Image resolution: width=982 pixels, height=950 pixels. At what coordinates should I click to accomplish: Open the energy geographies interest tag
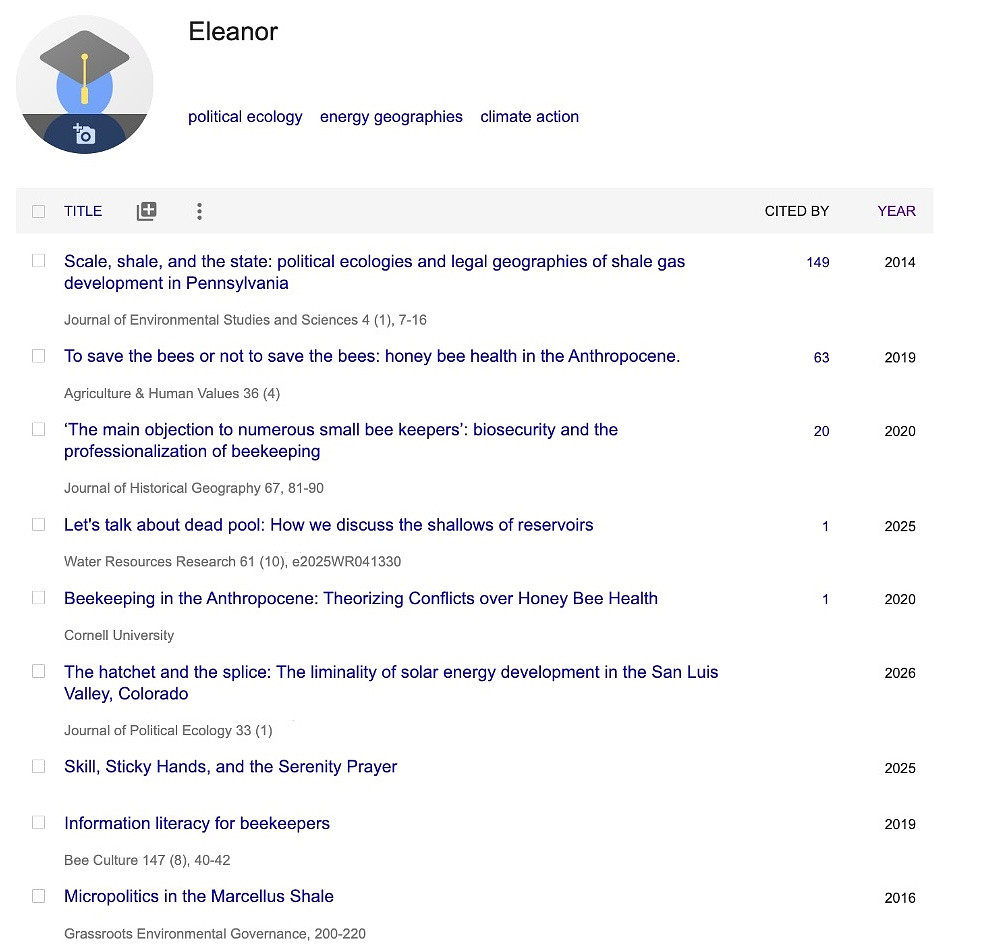click(x=391, y=116)
